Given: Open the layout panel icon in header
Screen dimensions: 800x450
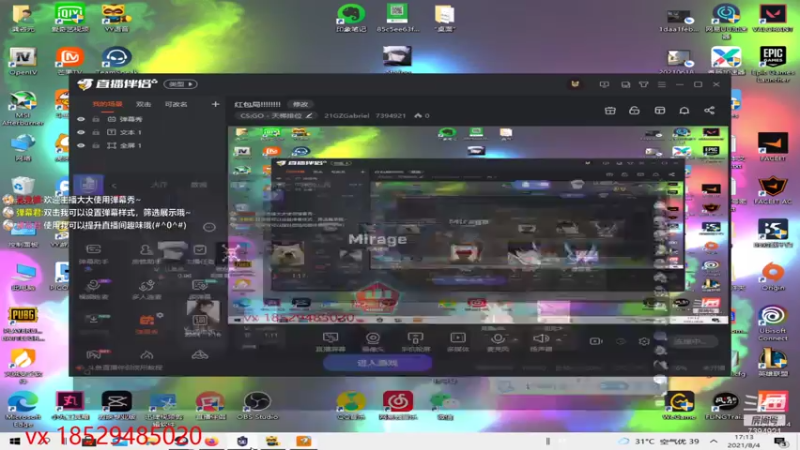Looking at the screenshot, I should coord(660,110).
